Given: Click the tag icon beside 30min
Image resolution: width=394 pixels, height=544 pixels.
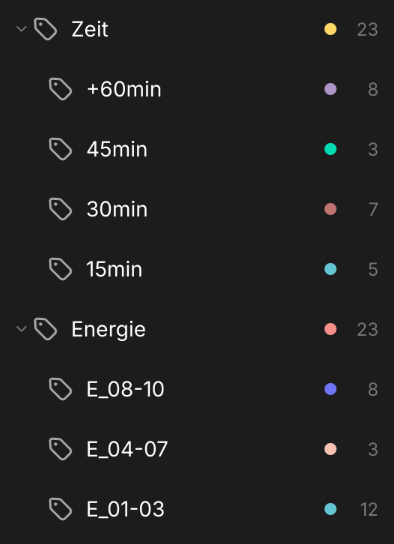Looking at the screenshot, I should click(x=60, y=209).
